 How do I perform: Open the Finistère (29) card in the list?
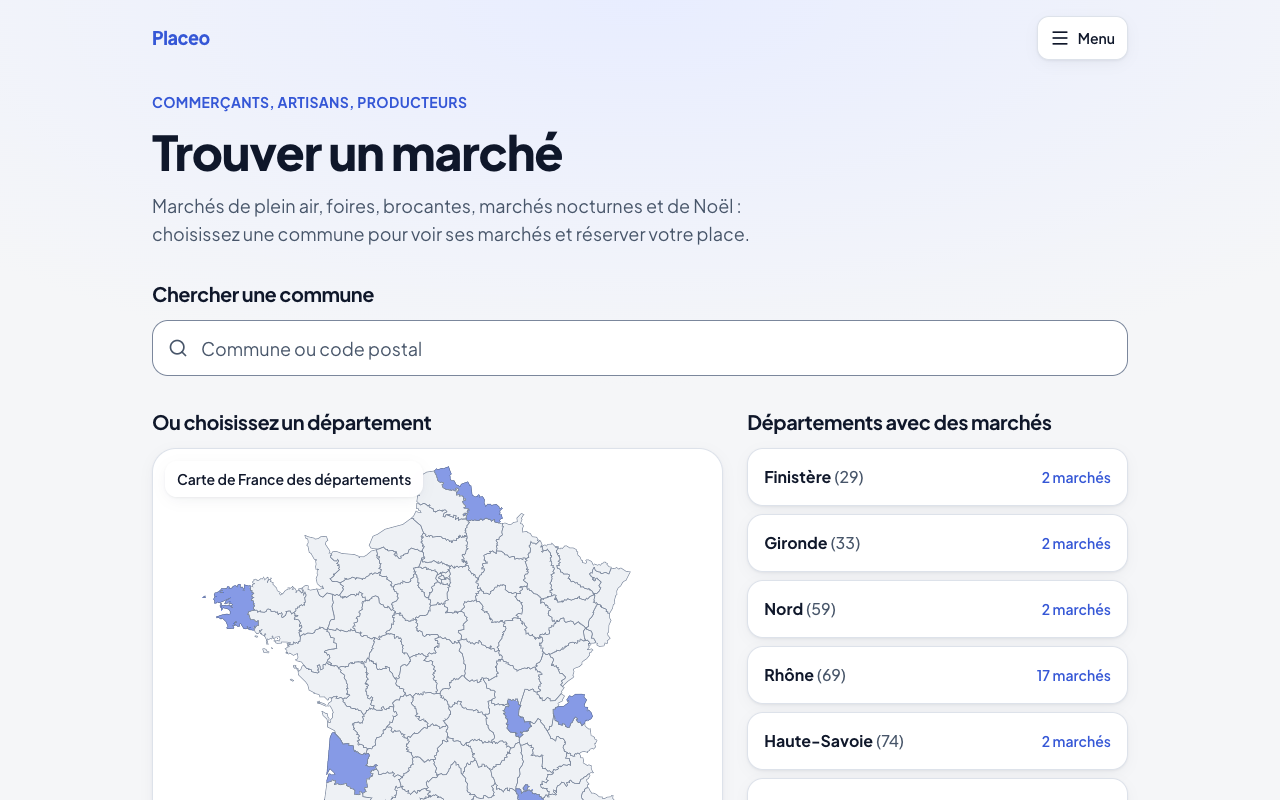pos(937,477)
